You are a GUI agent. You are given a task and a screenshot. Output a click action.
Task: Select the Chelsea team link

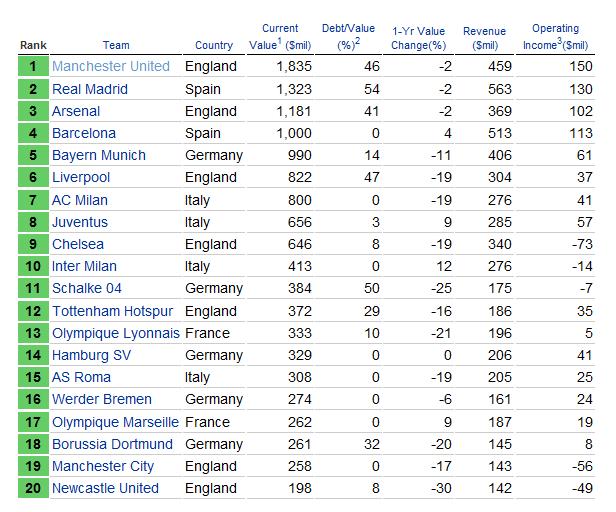[78, 244]
